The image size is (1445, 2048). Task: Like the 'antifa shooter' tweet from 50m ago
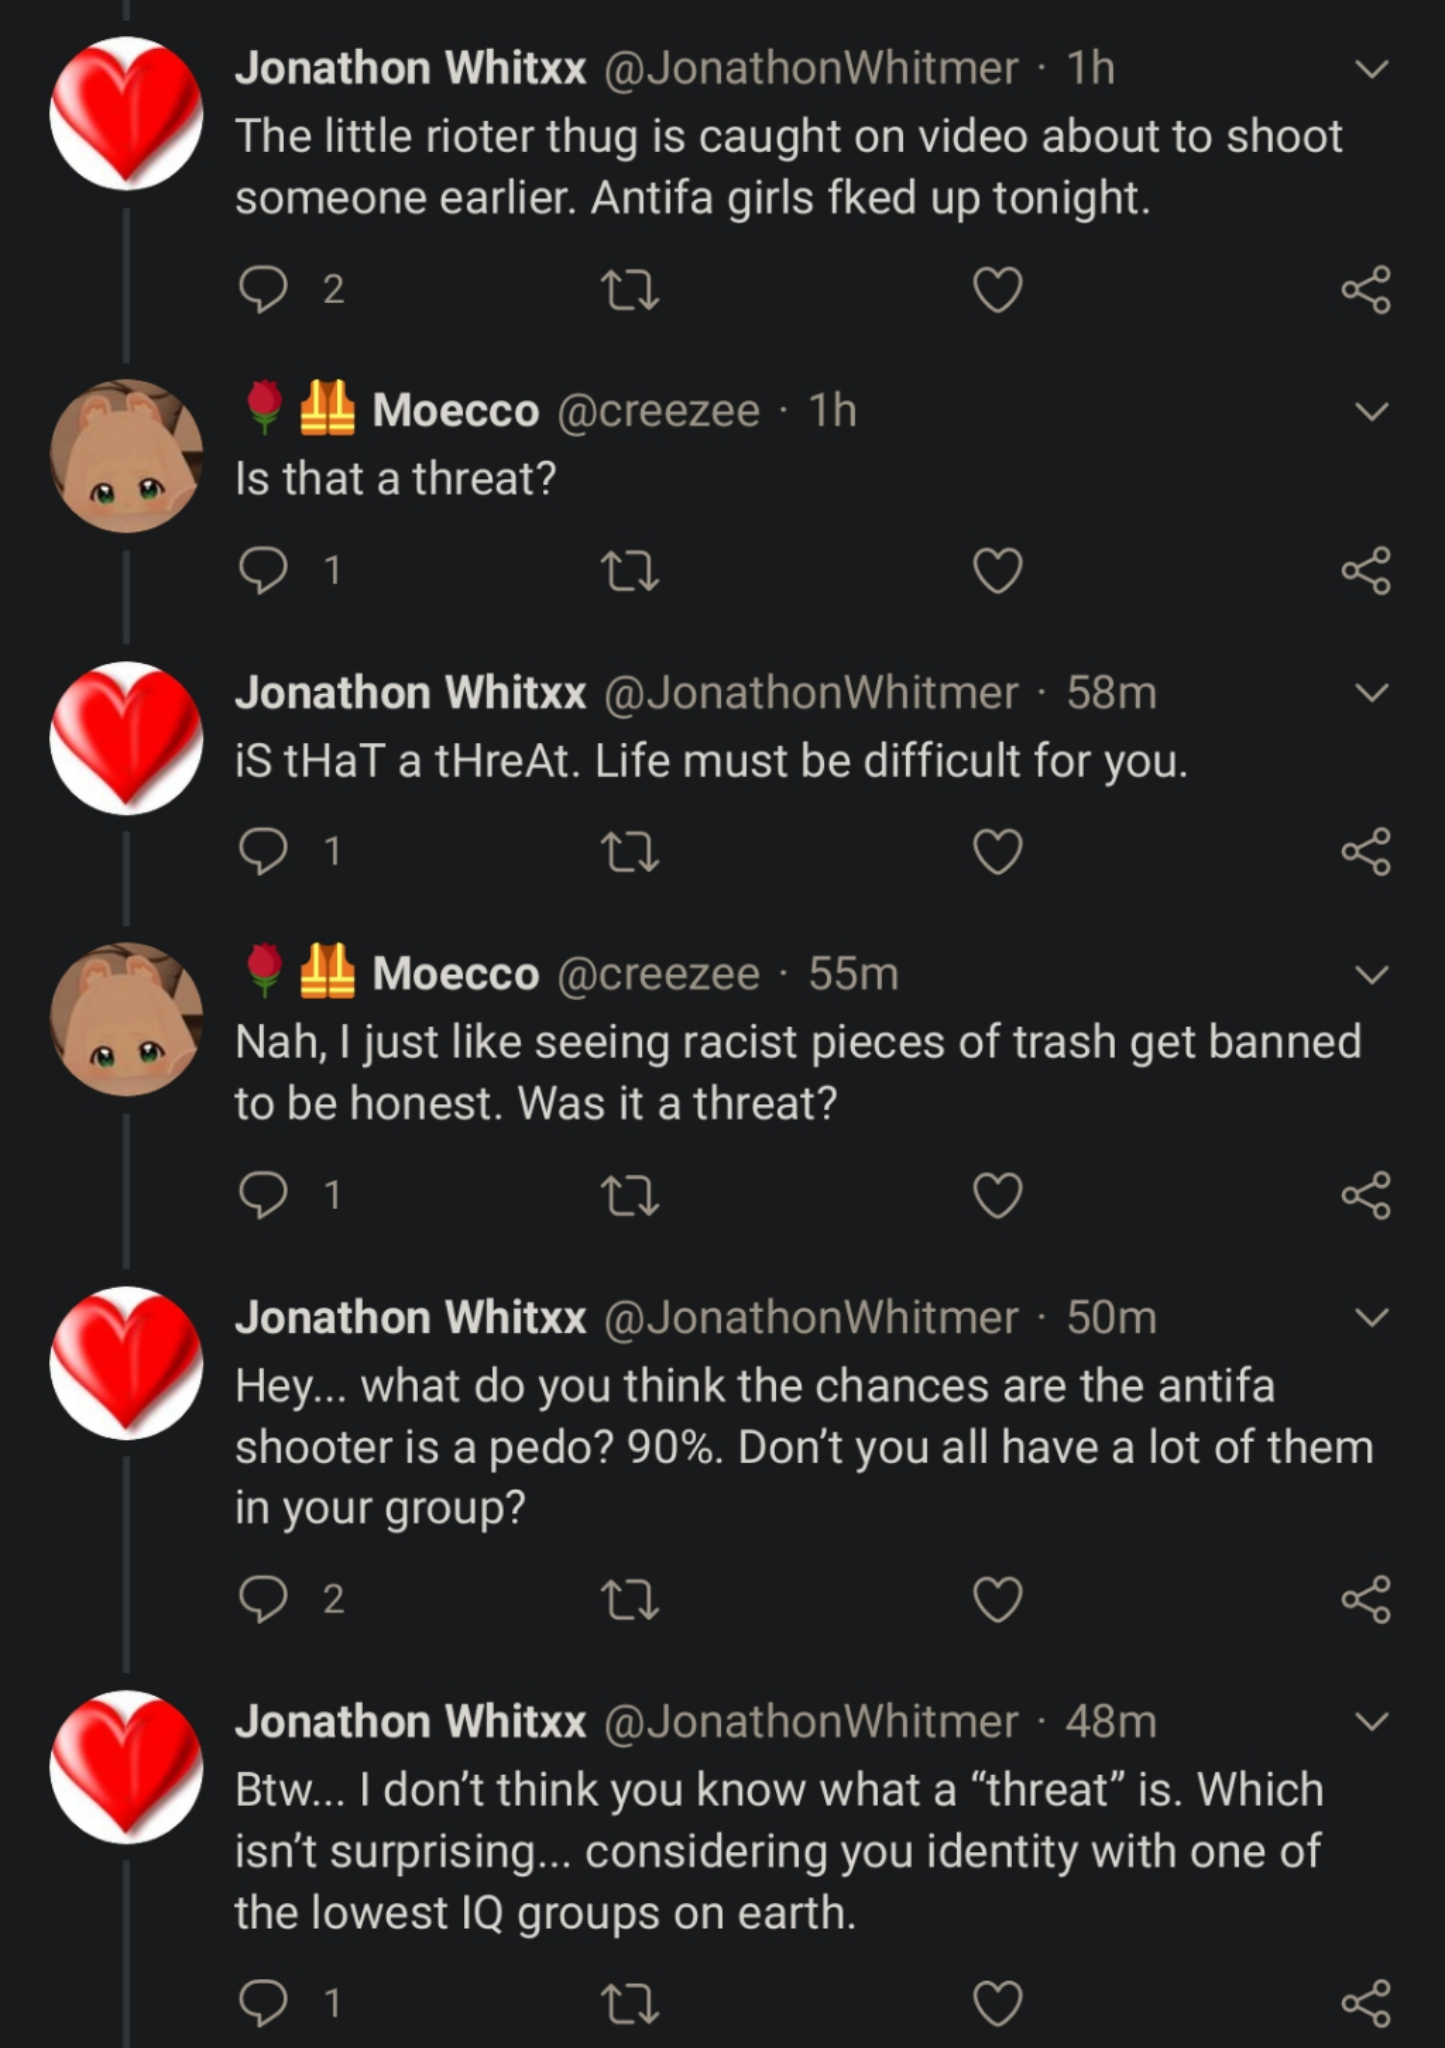click(998, 1600)
